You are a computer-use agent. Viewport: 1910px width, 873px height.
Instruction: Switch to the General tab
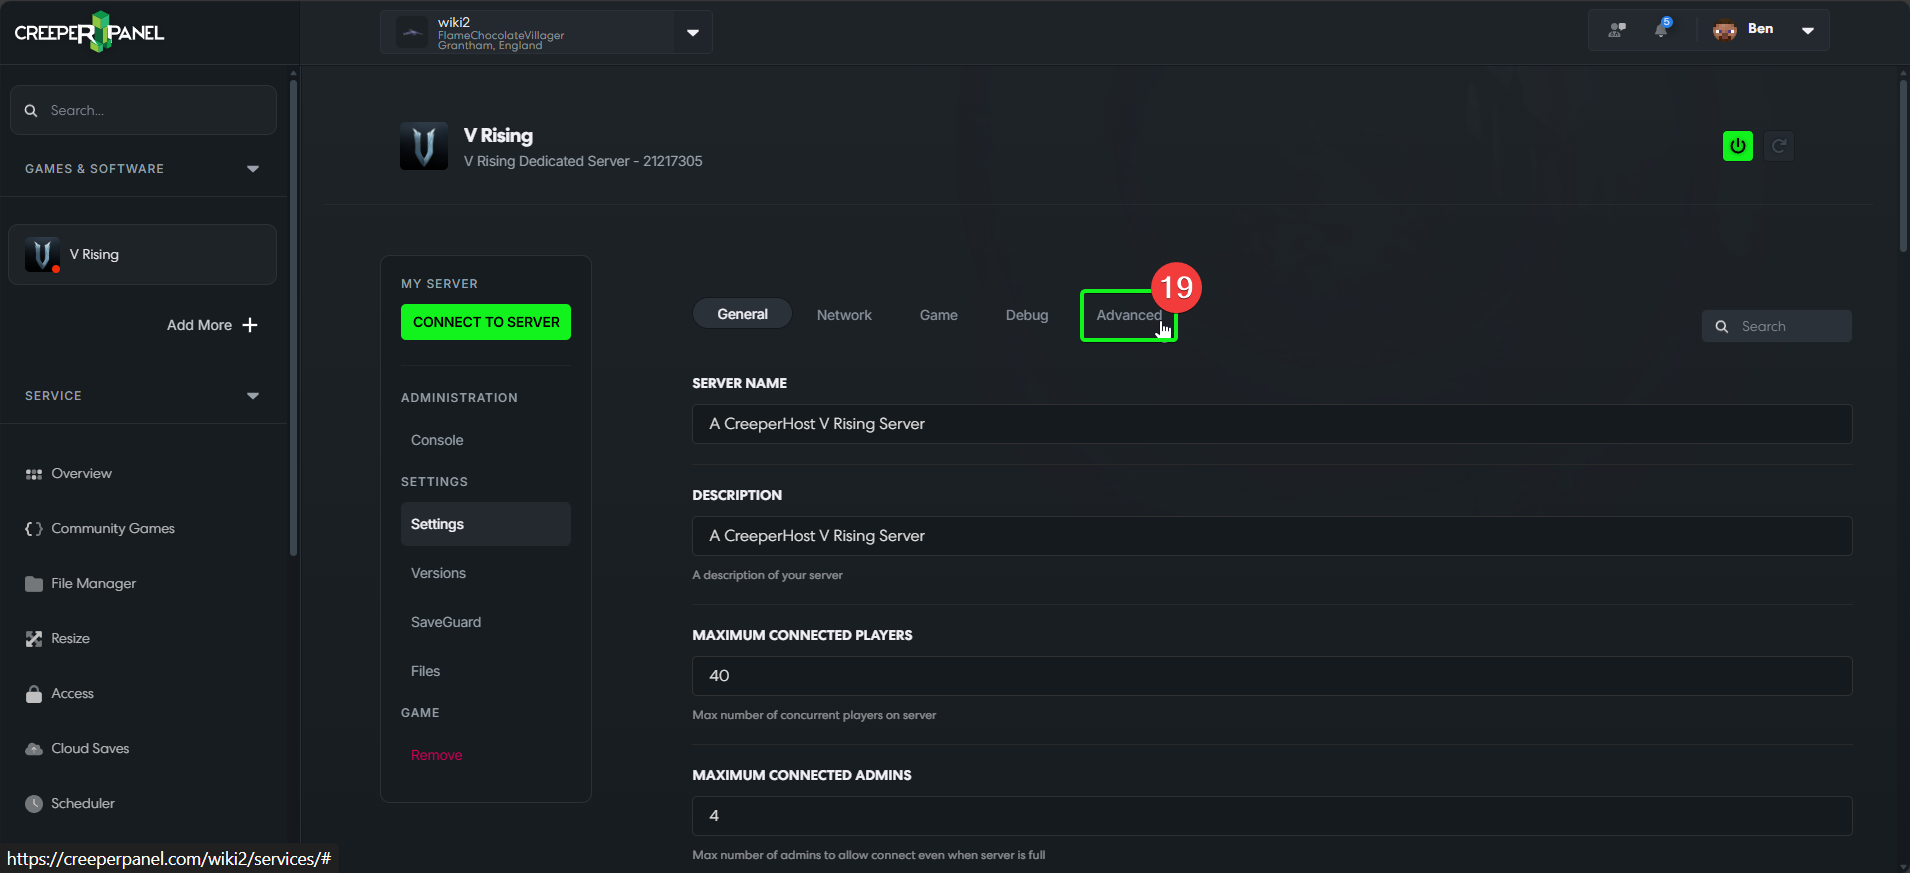click(742, 314)
